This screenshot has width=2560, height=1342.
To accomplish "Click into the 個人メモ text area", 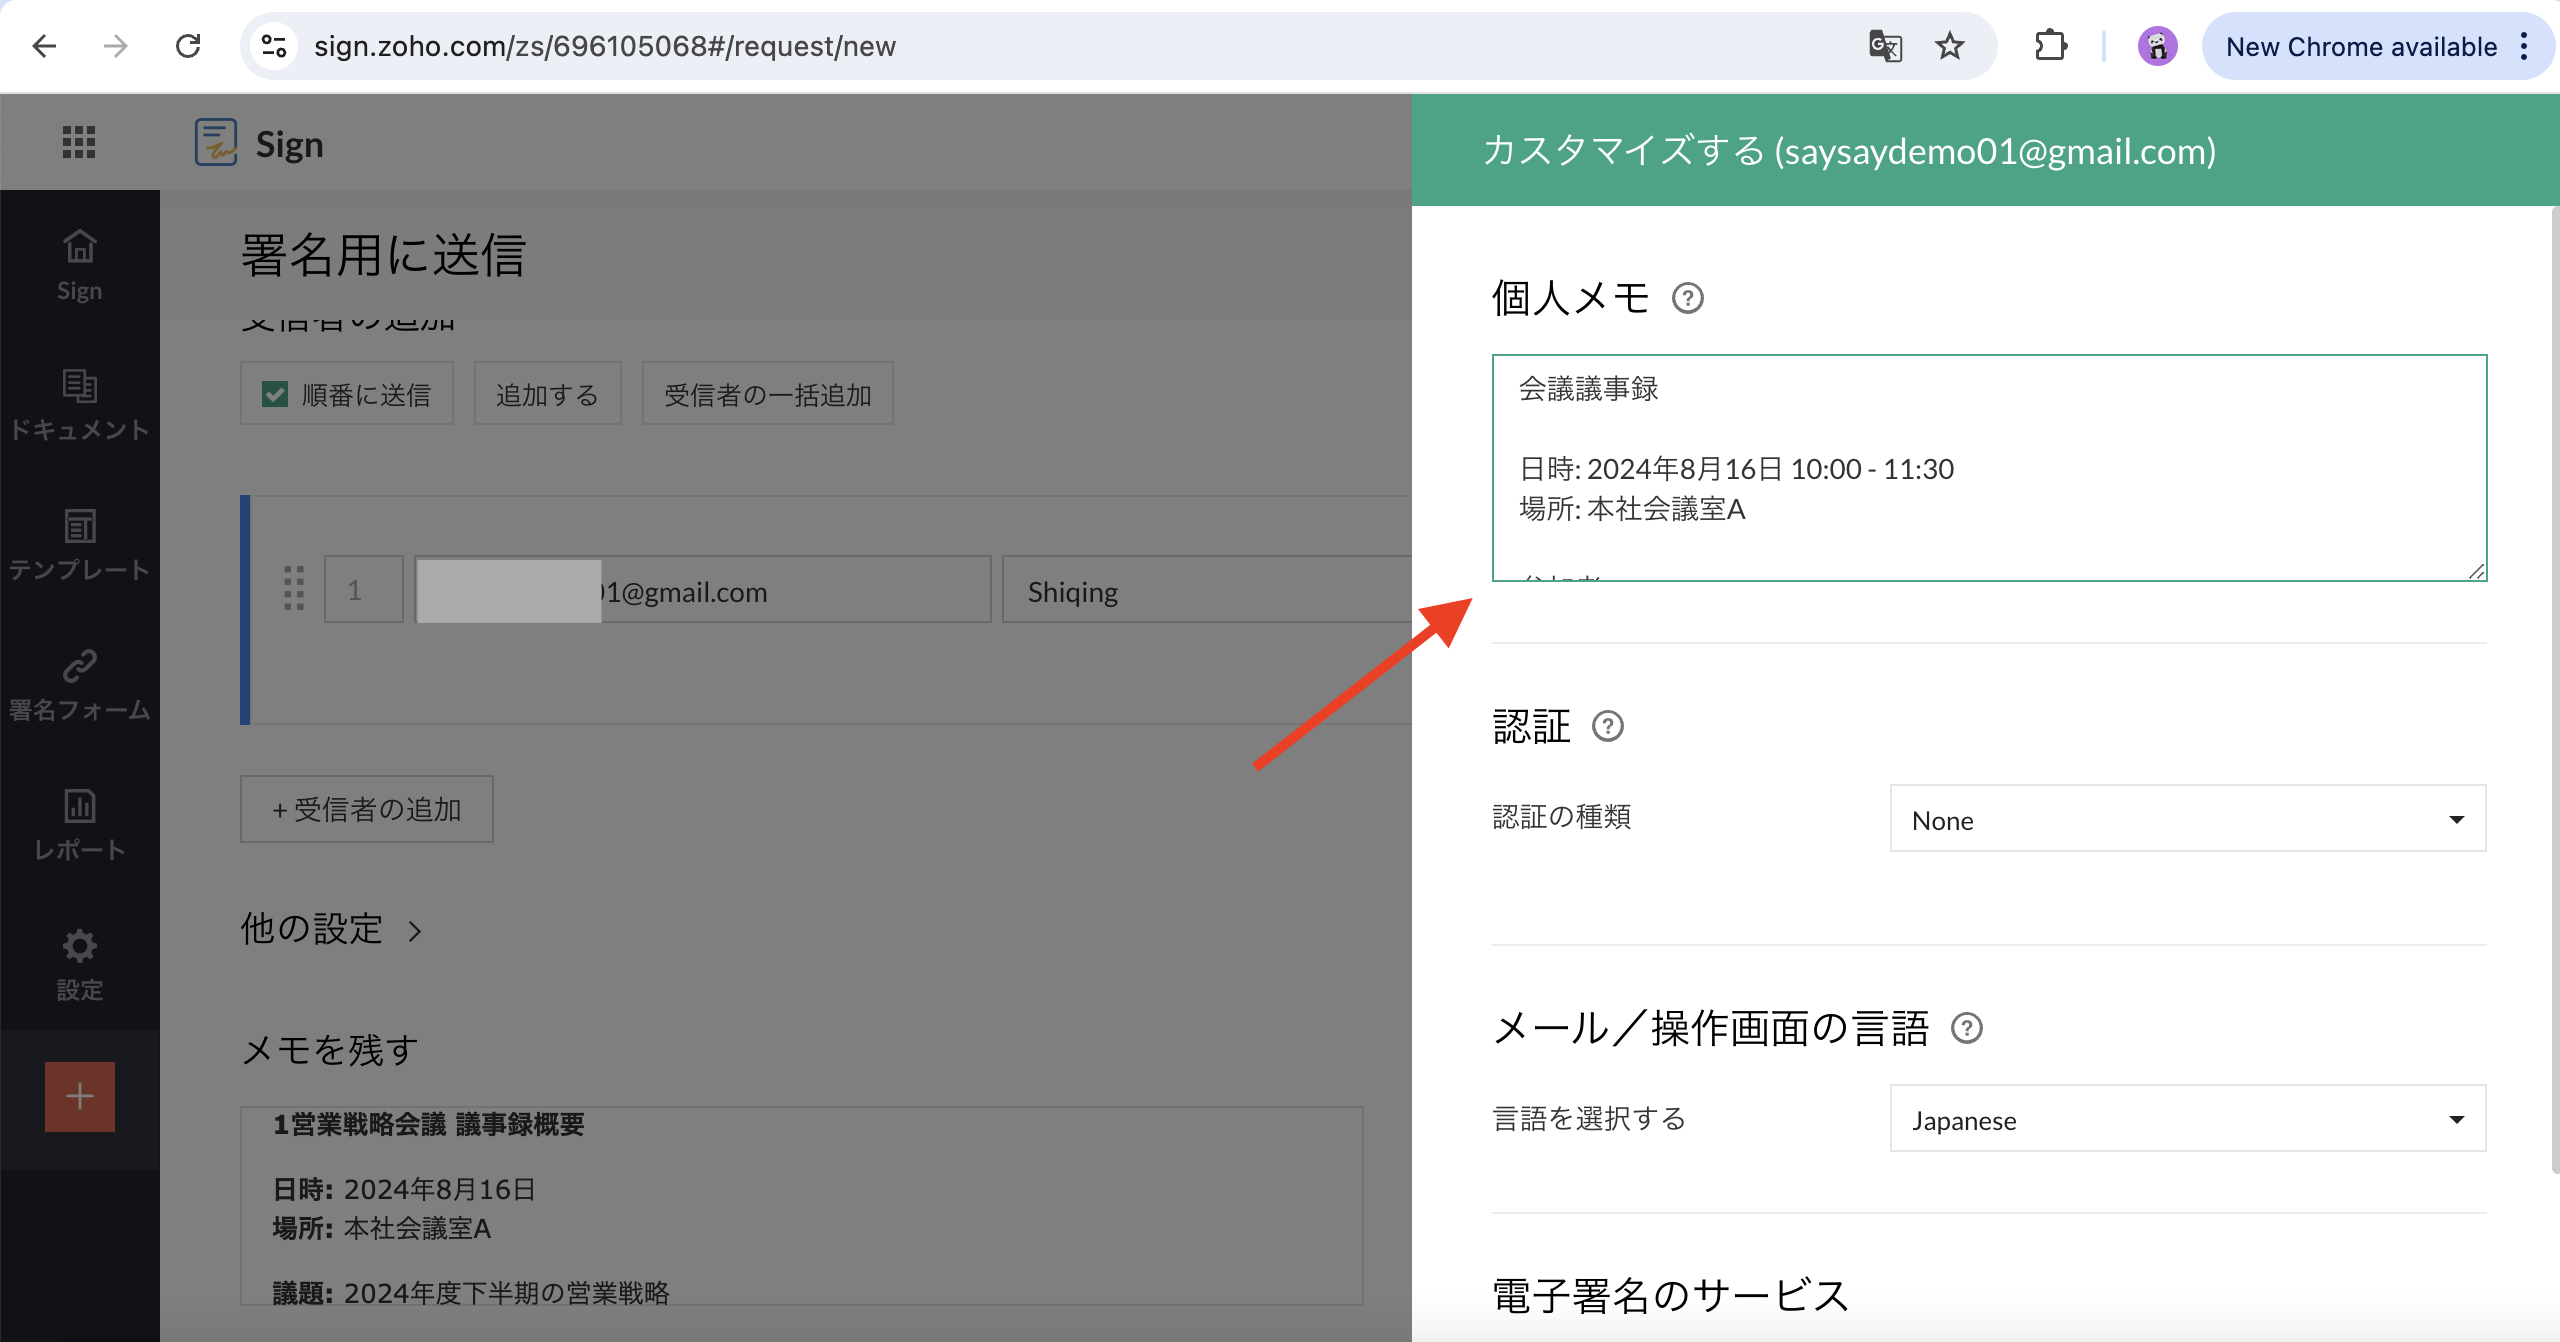I will click(1988, 466).
